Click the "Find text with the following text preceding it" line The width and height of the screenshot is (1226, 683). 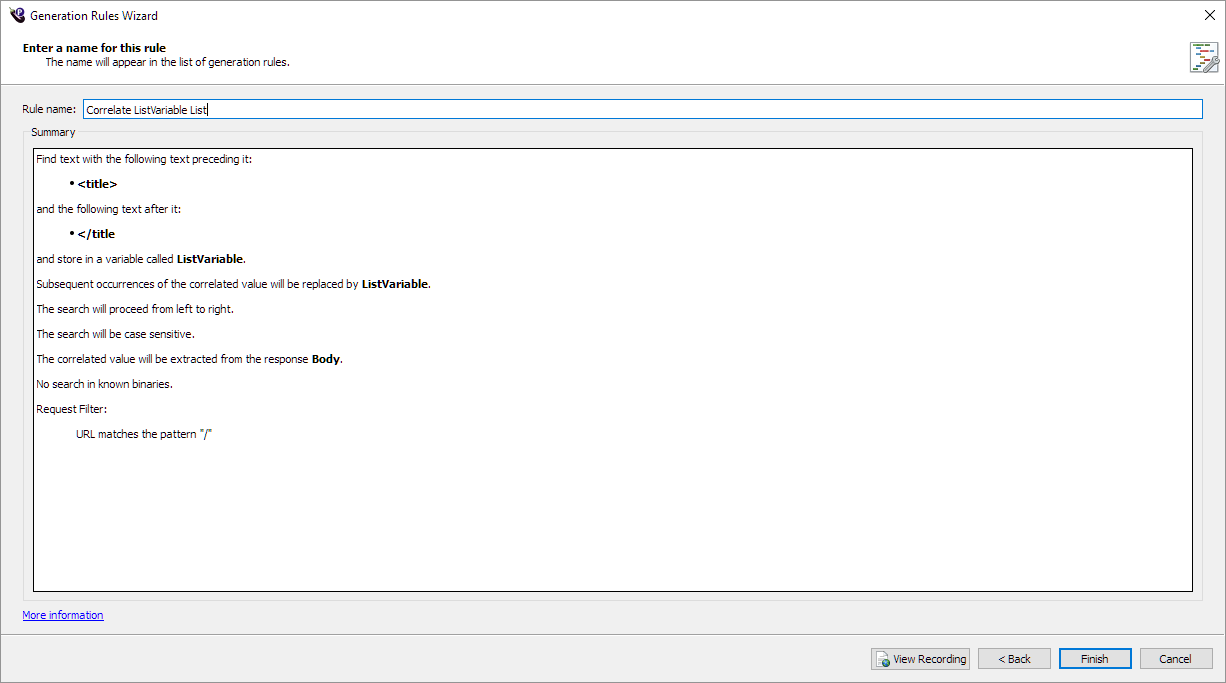coord(144,159)
